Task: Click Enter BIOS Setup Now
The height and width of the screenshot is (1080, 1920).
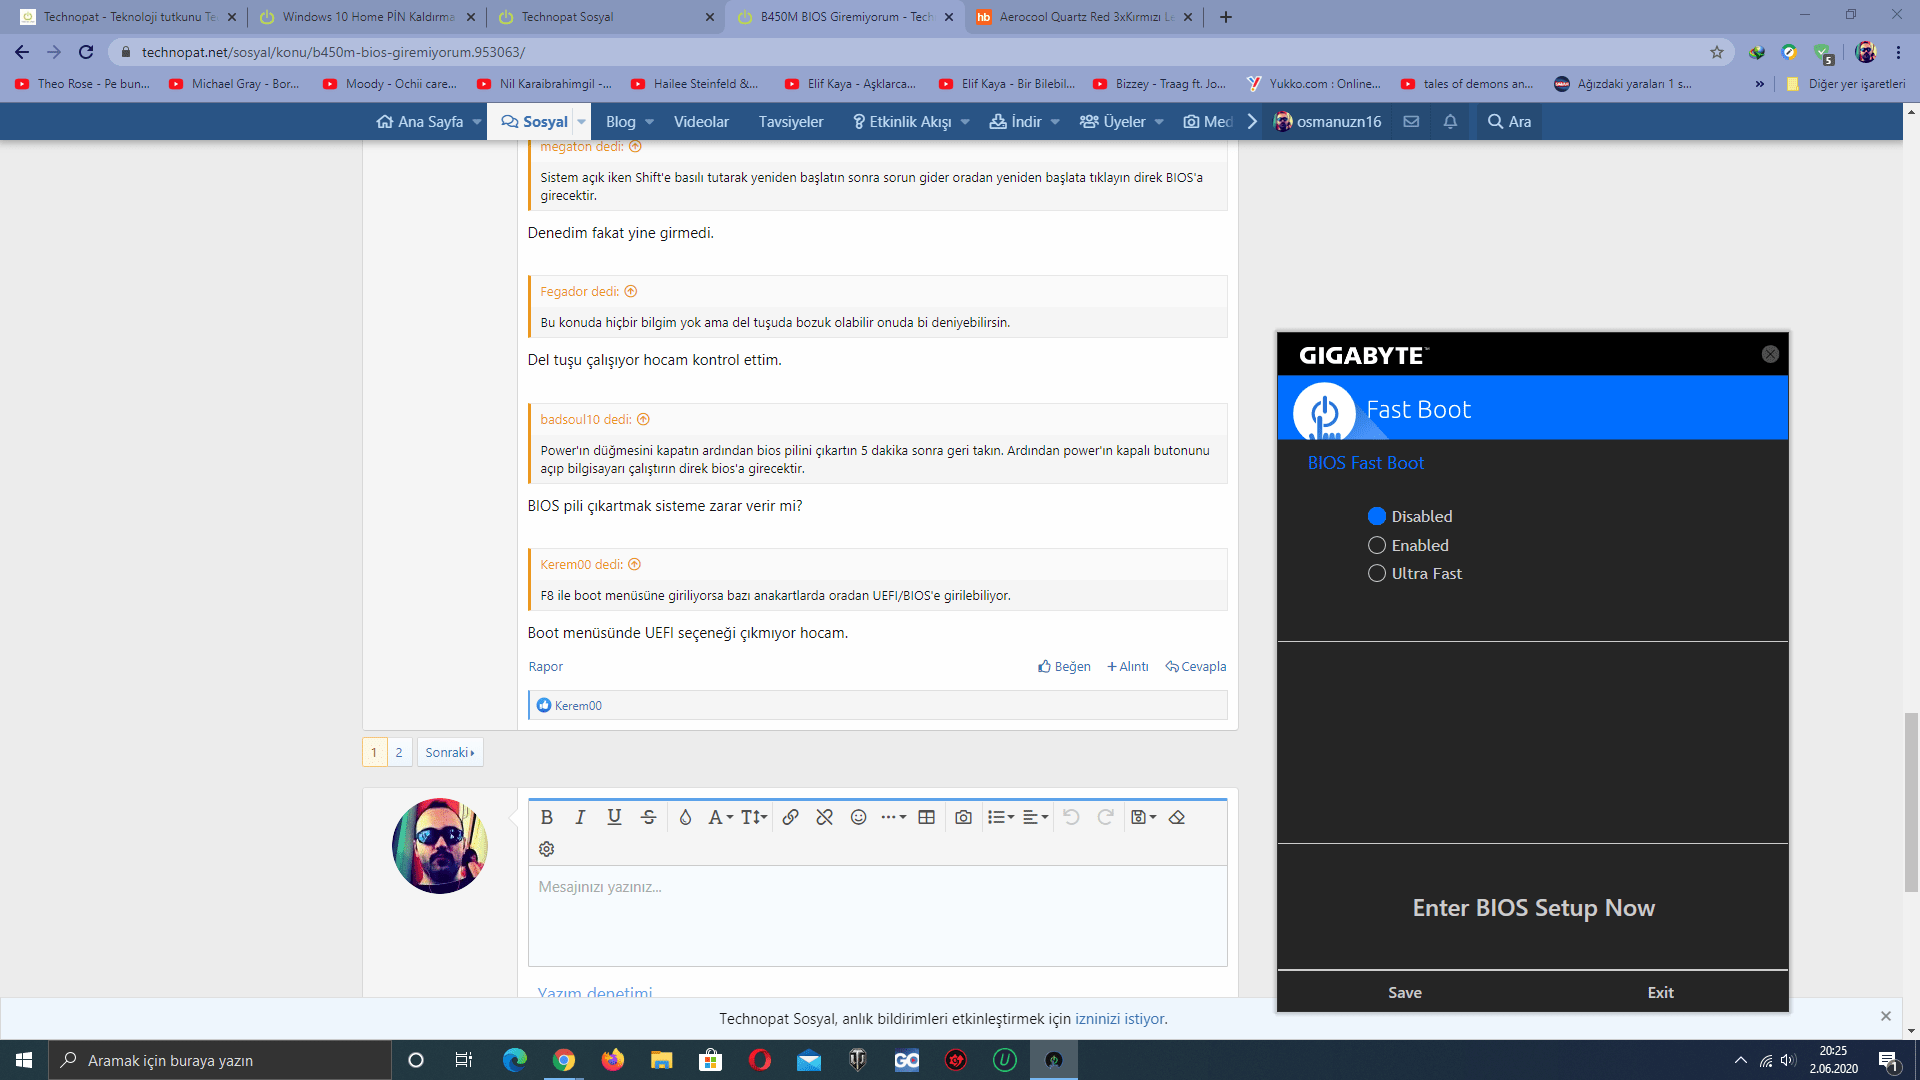Action: click(1533, 907)
